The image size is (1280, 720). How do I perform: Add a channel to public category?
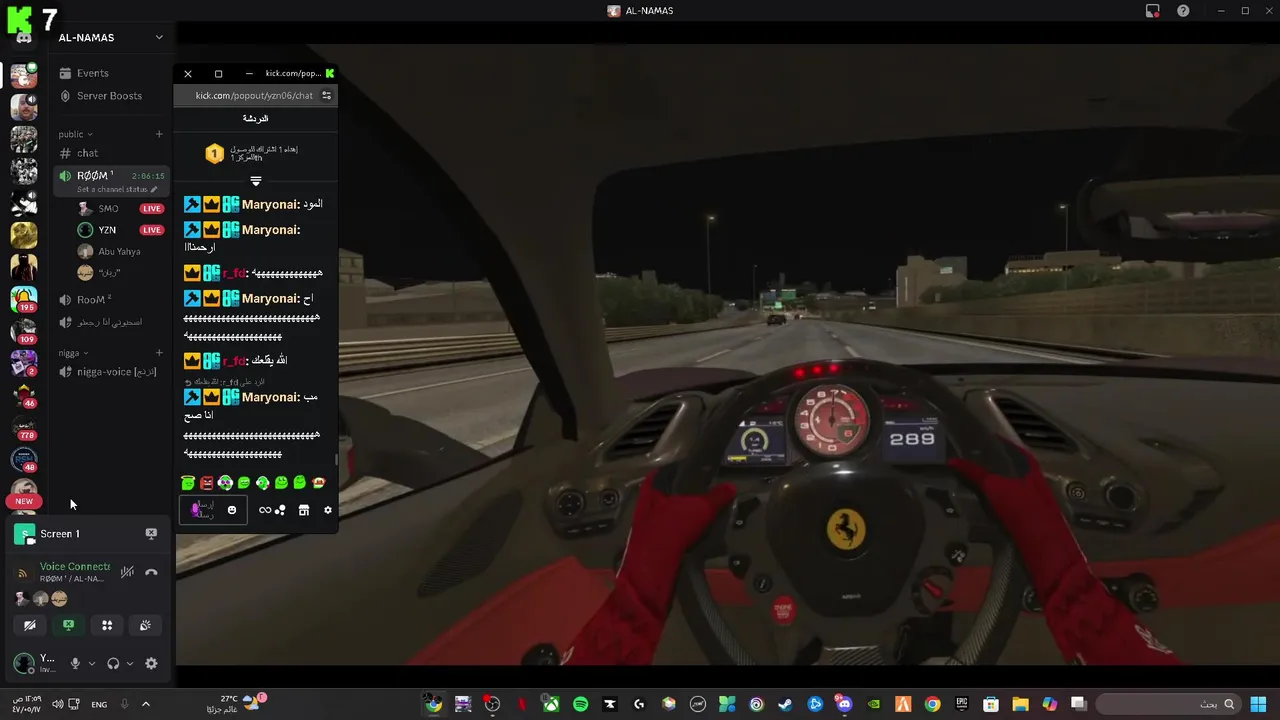coord(159,134)
